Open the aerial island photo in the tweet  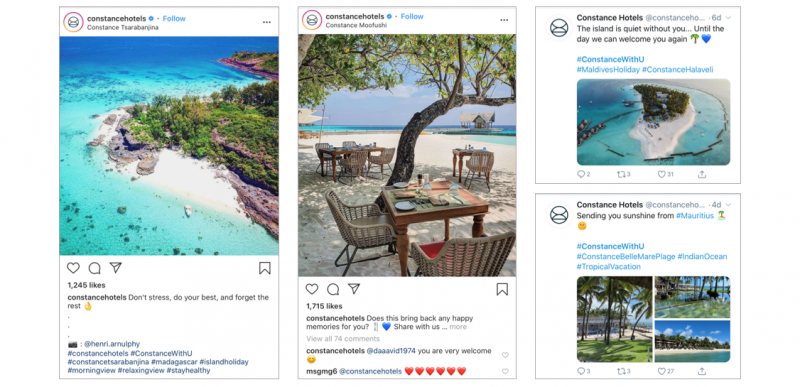(x=653, y=122)
